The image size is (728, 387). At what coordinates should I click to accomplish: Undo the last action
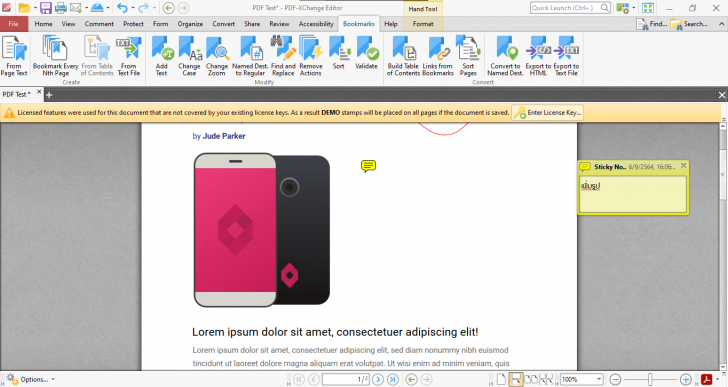click(122, 7)
